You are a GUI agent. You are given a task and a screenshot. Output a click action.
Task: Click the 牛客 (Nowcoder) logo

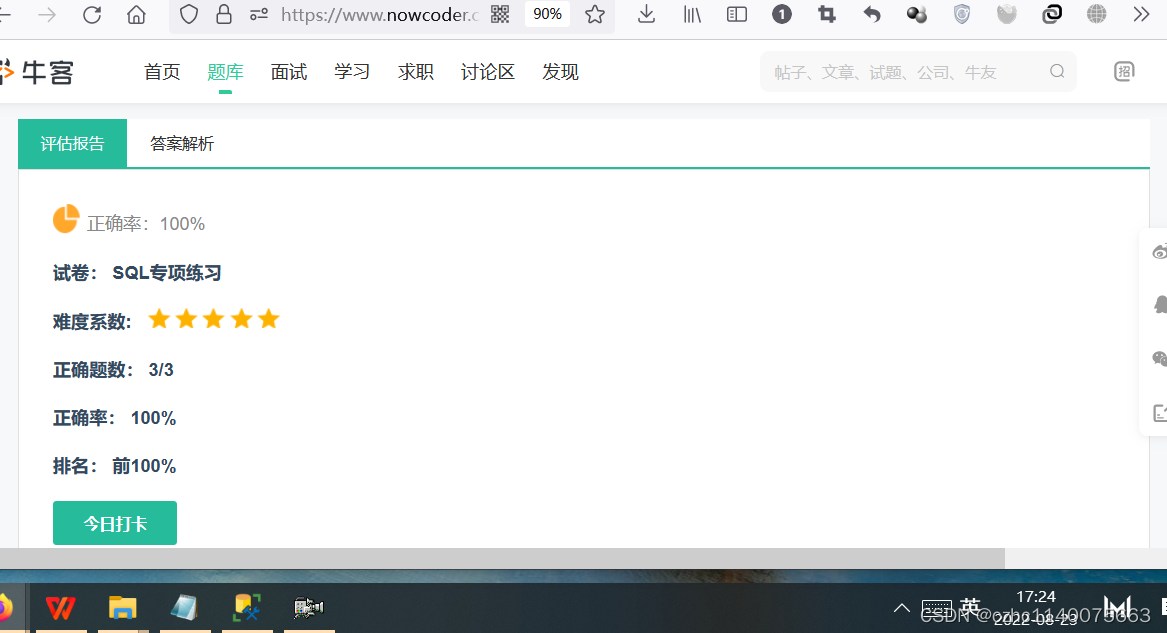tap(38, 71)
